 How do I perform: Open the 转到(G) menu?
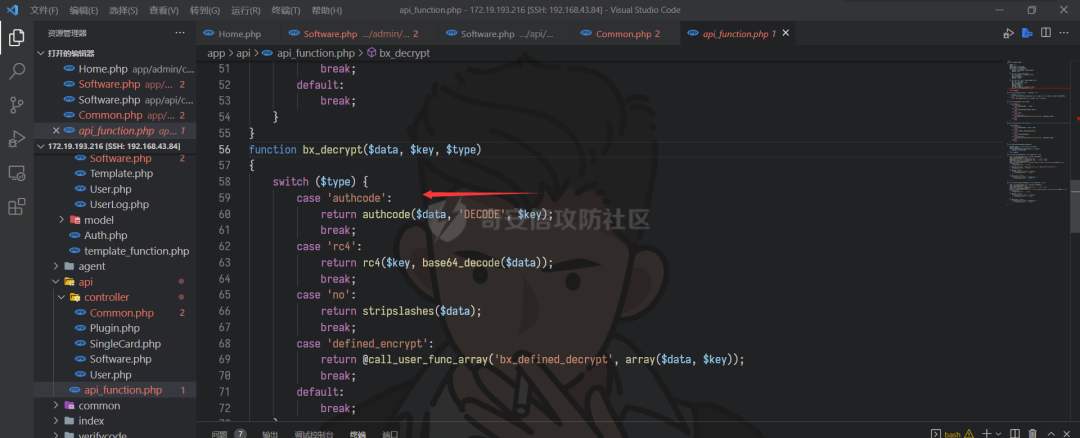205,10
